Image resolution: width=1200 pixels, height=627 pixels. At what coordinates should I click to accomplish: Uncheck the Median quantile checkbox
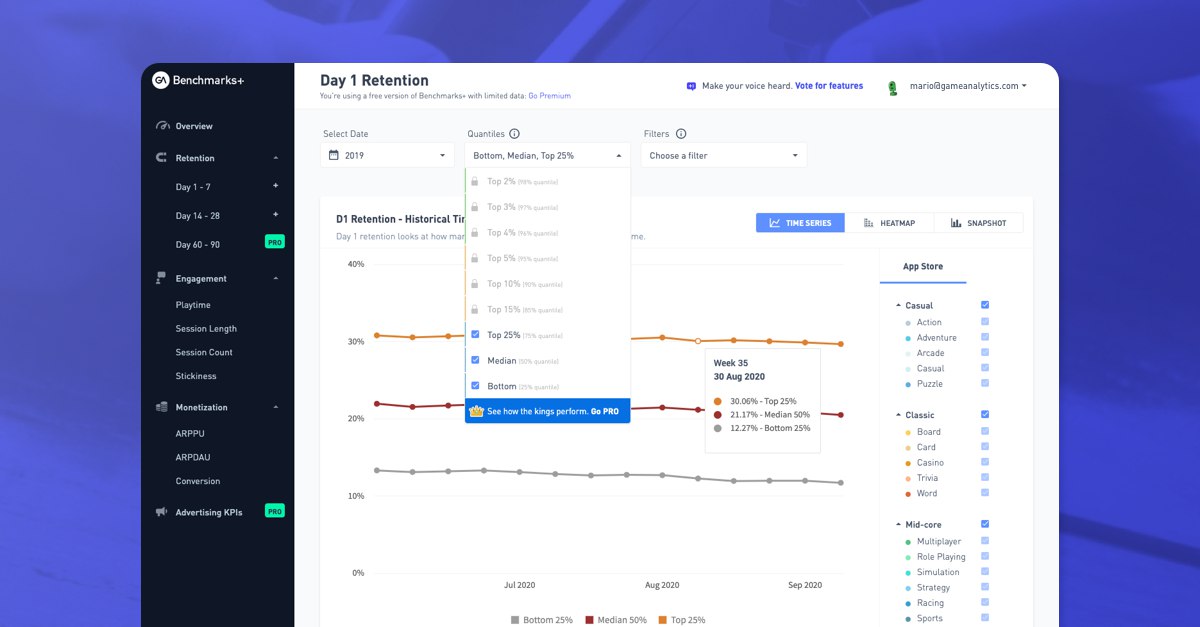(x=475, y=360)
